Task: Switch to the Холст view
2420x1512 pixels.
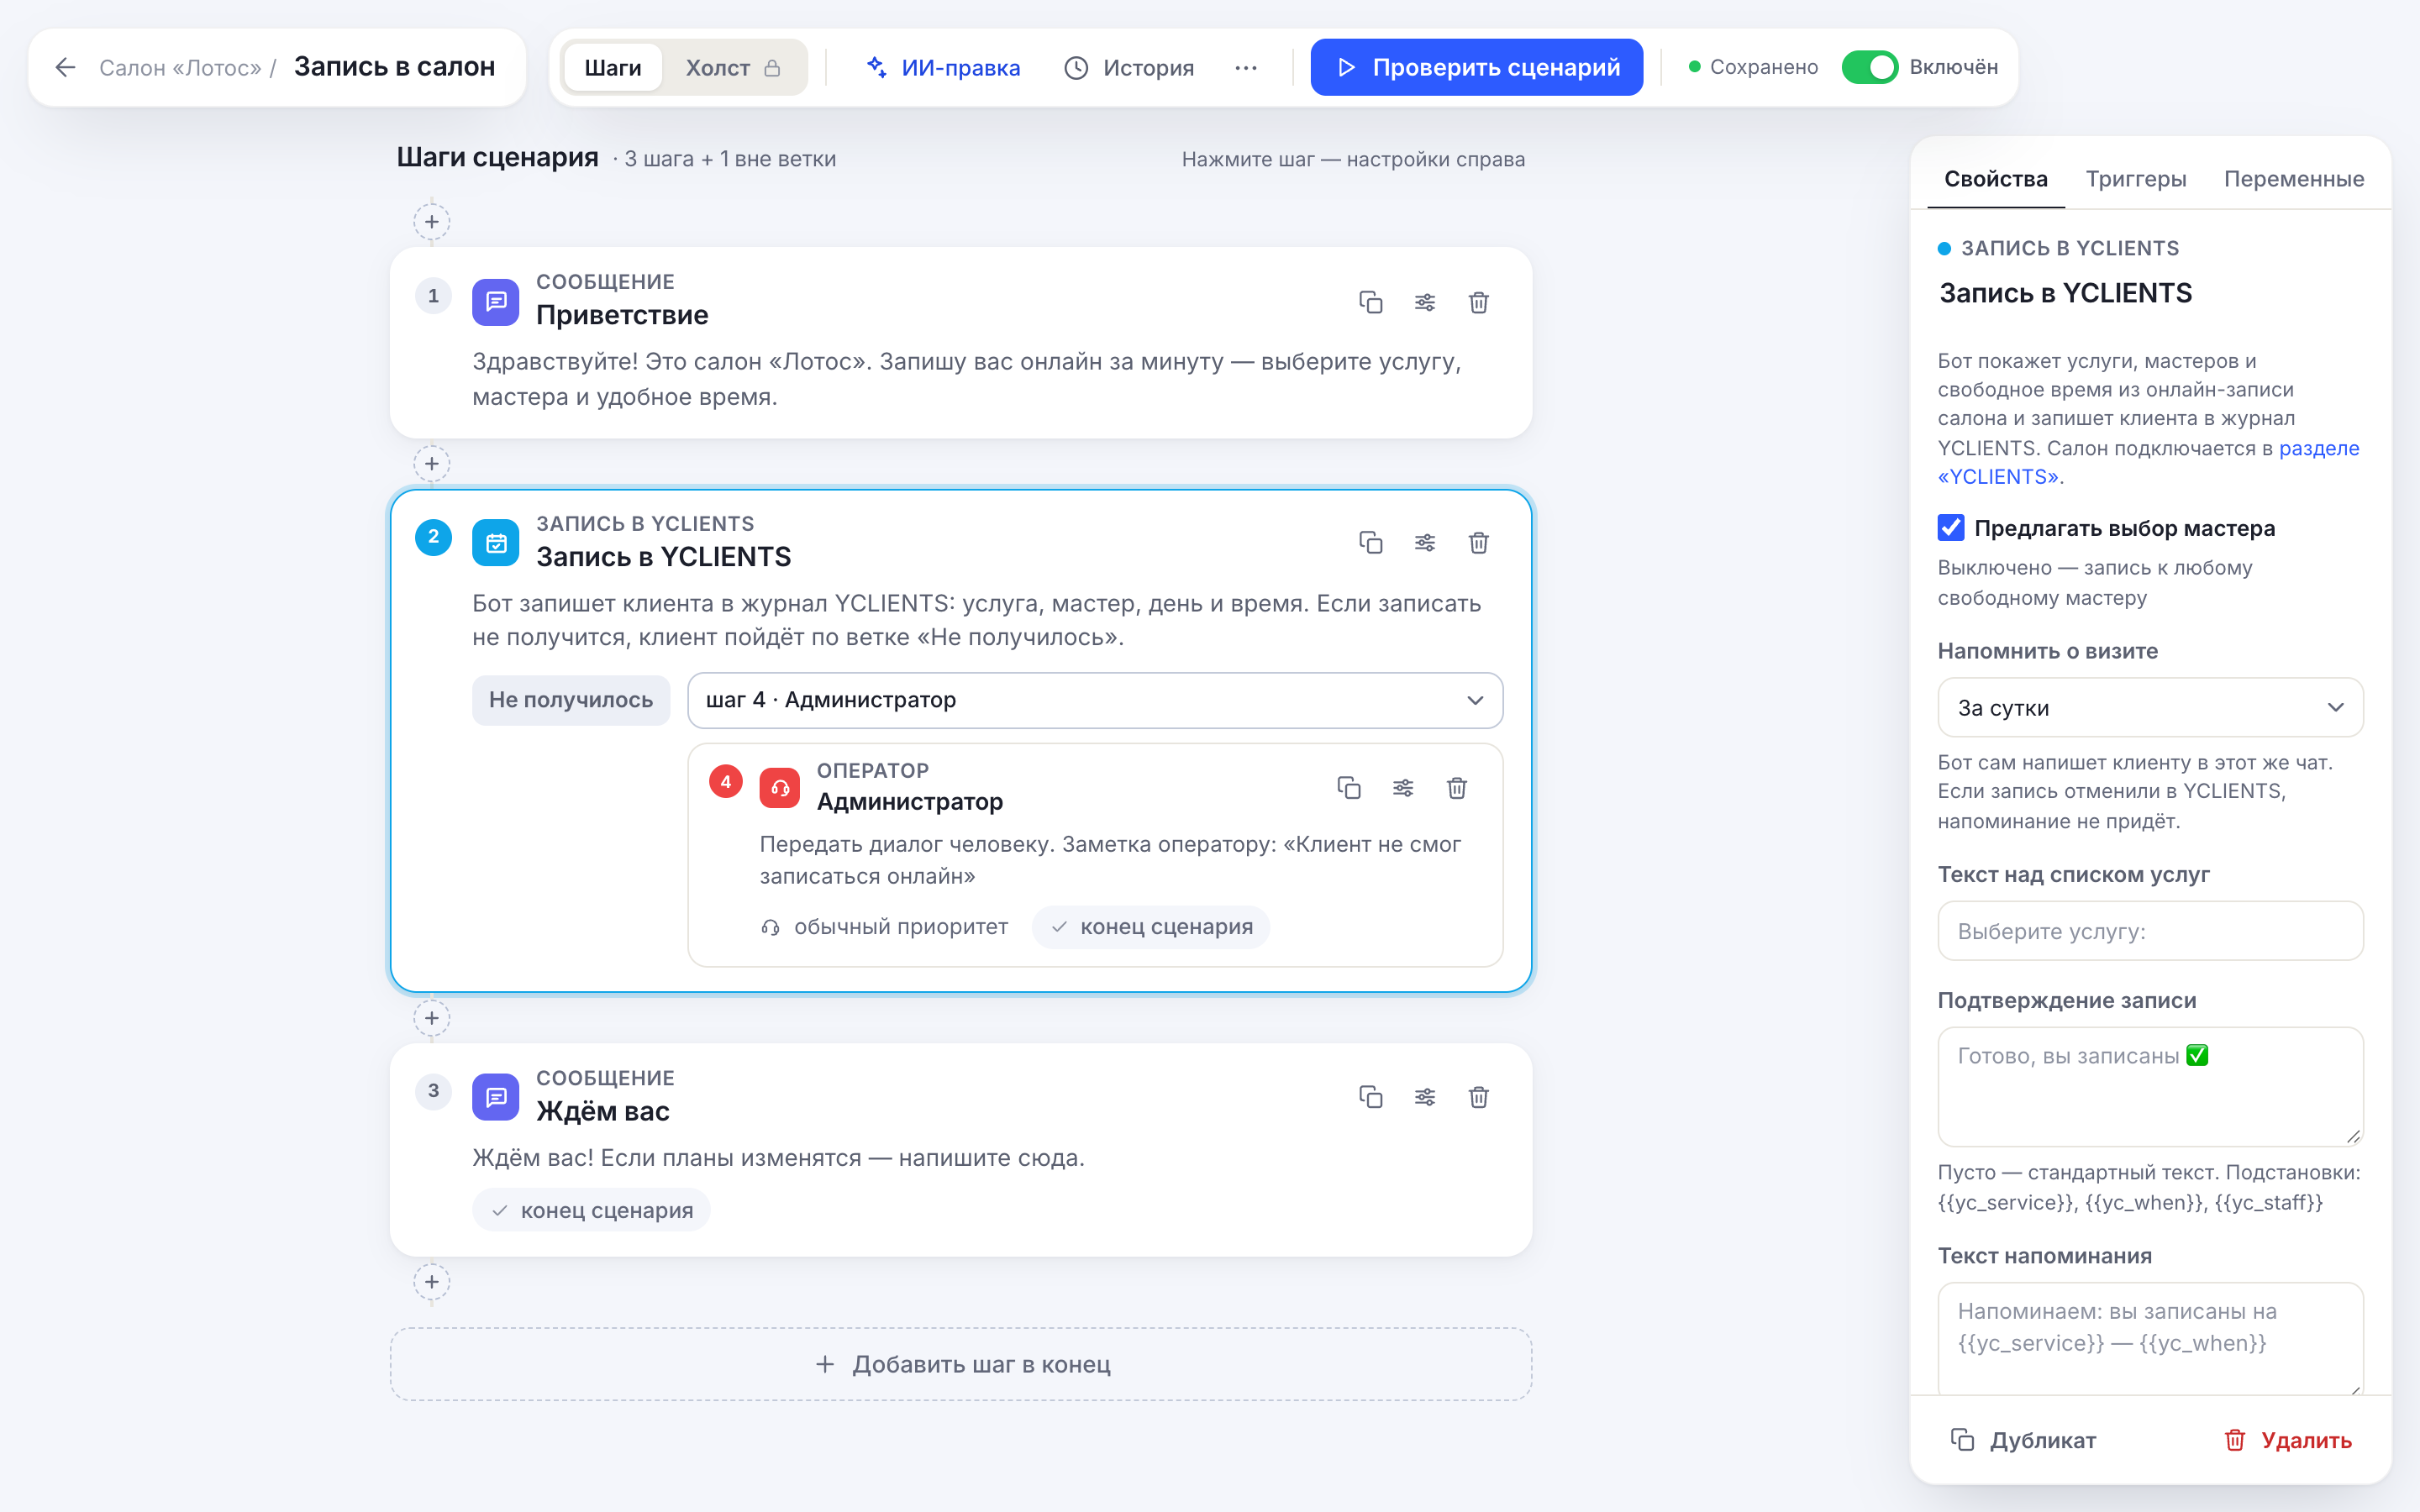Action: (x=732, y=67)
